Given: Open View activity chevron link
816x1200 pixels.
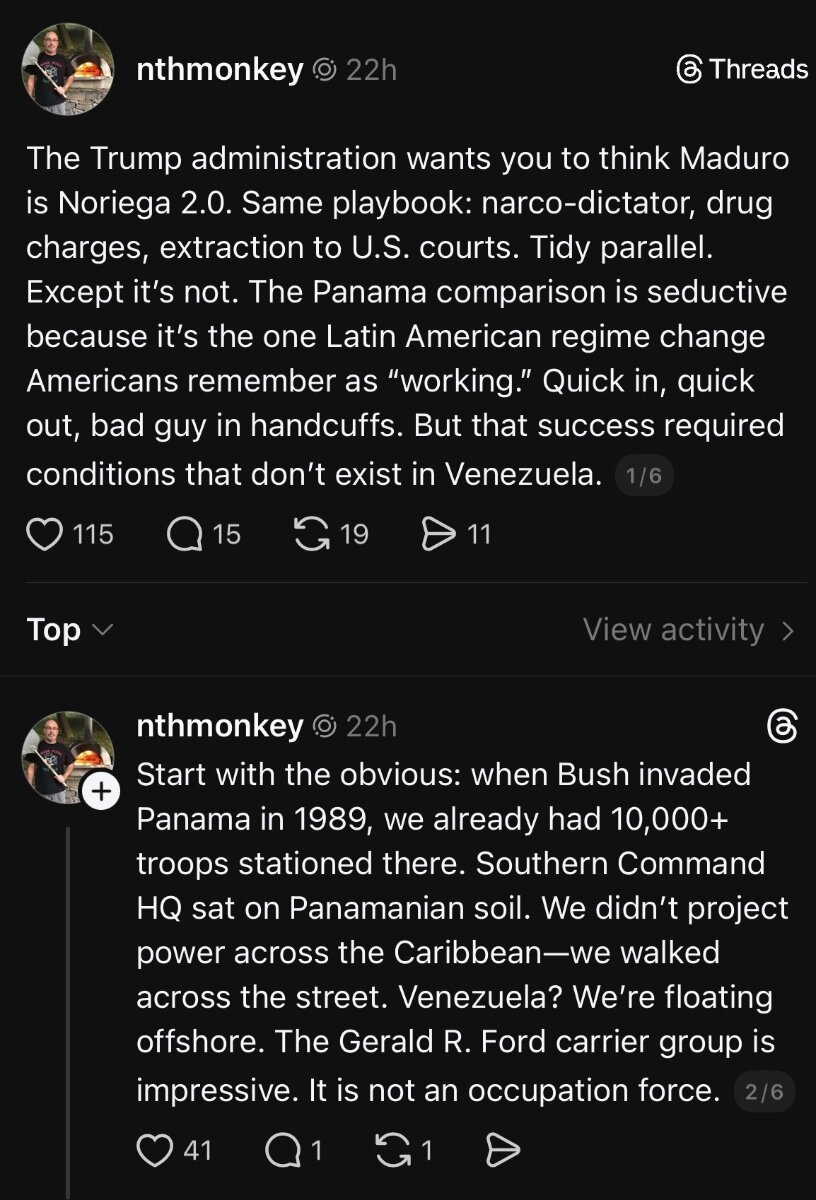Looking at the screenshot, I should tap(689, 630).
